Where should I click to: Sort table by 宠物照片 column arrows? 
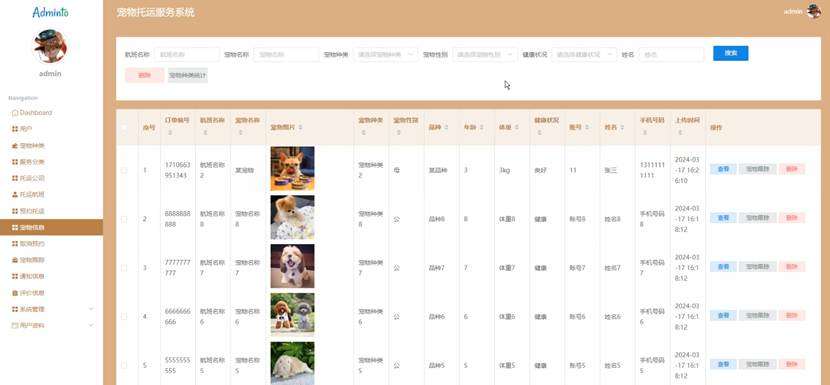300,128
